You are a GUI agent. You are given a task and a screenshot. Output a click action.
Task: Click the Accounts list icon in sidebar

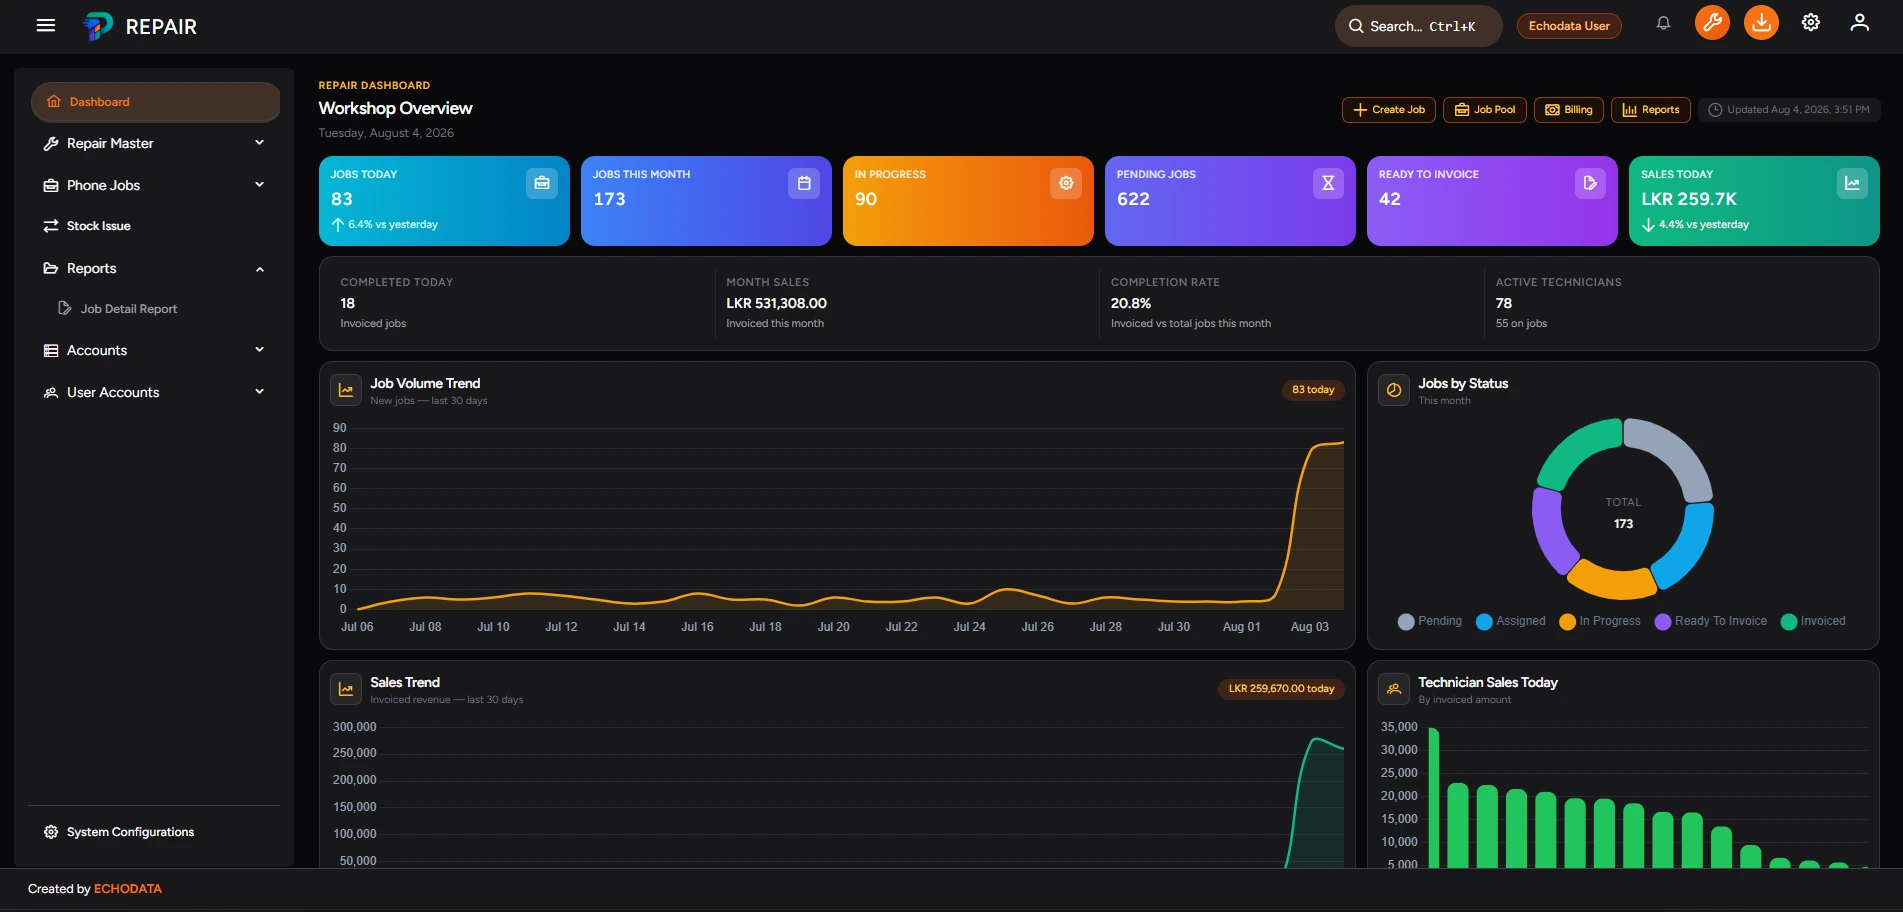pos(51,350)
